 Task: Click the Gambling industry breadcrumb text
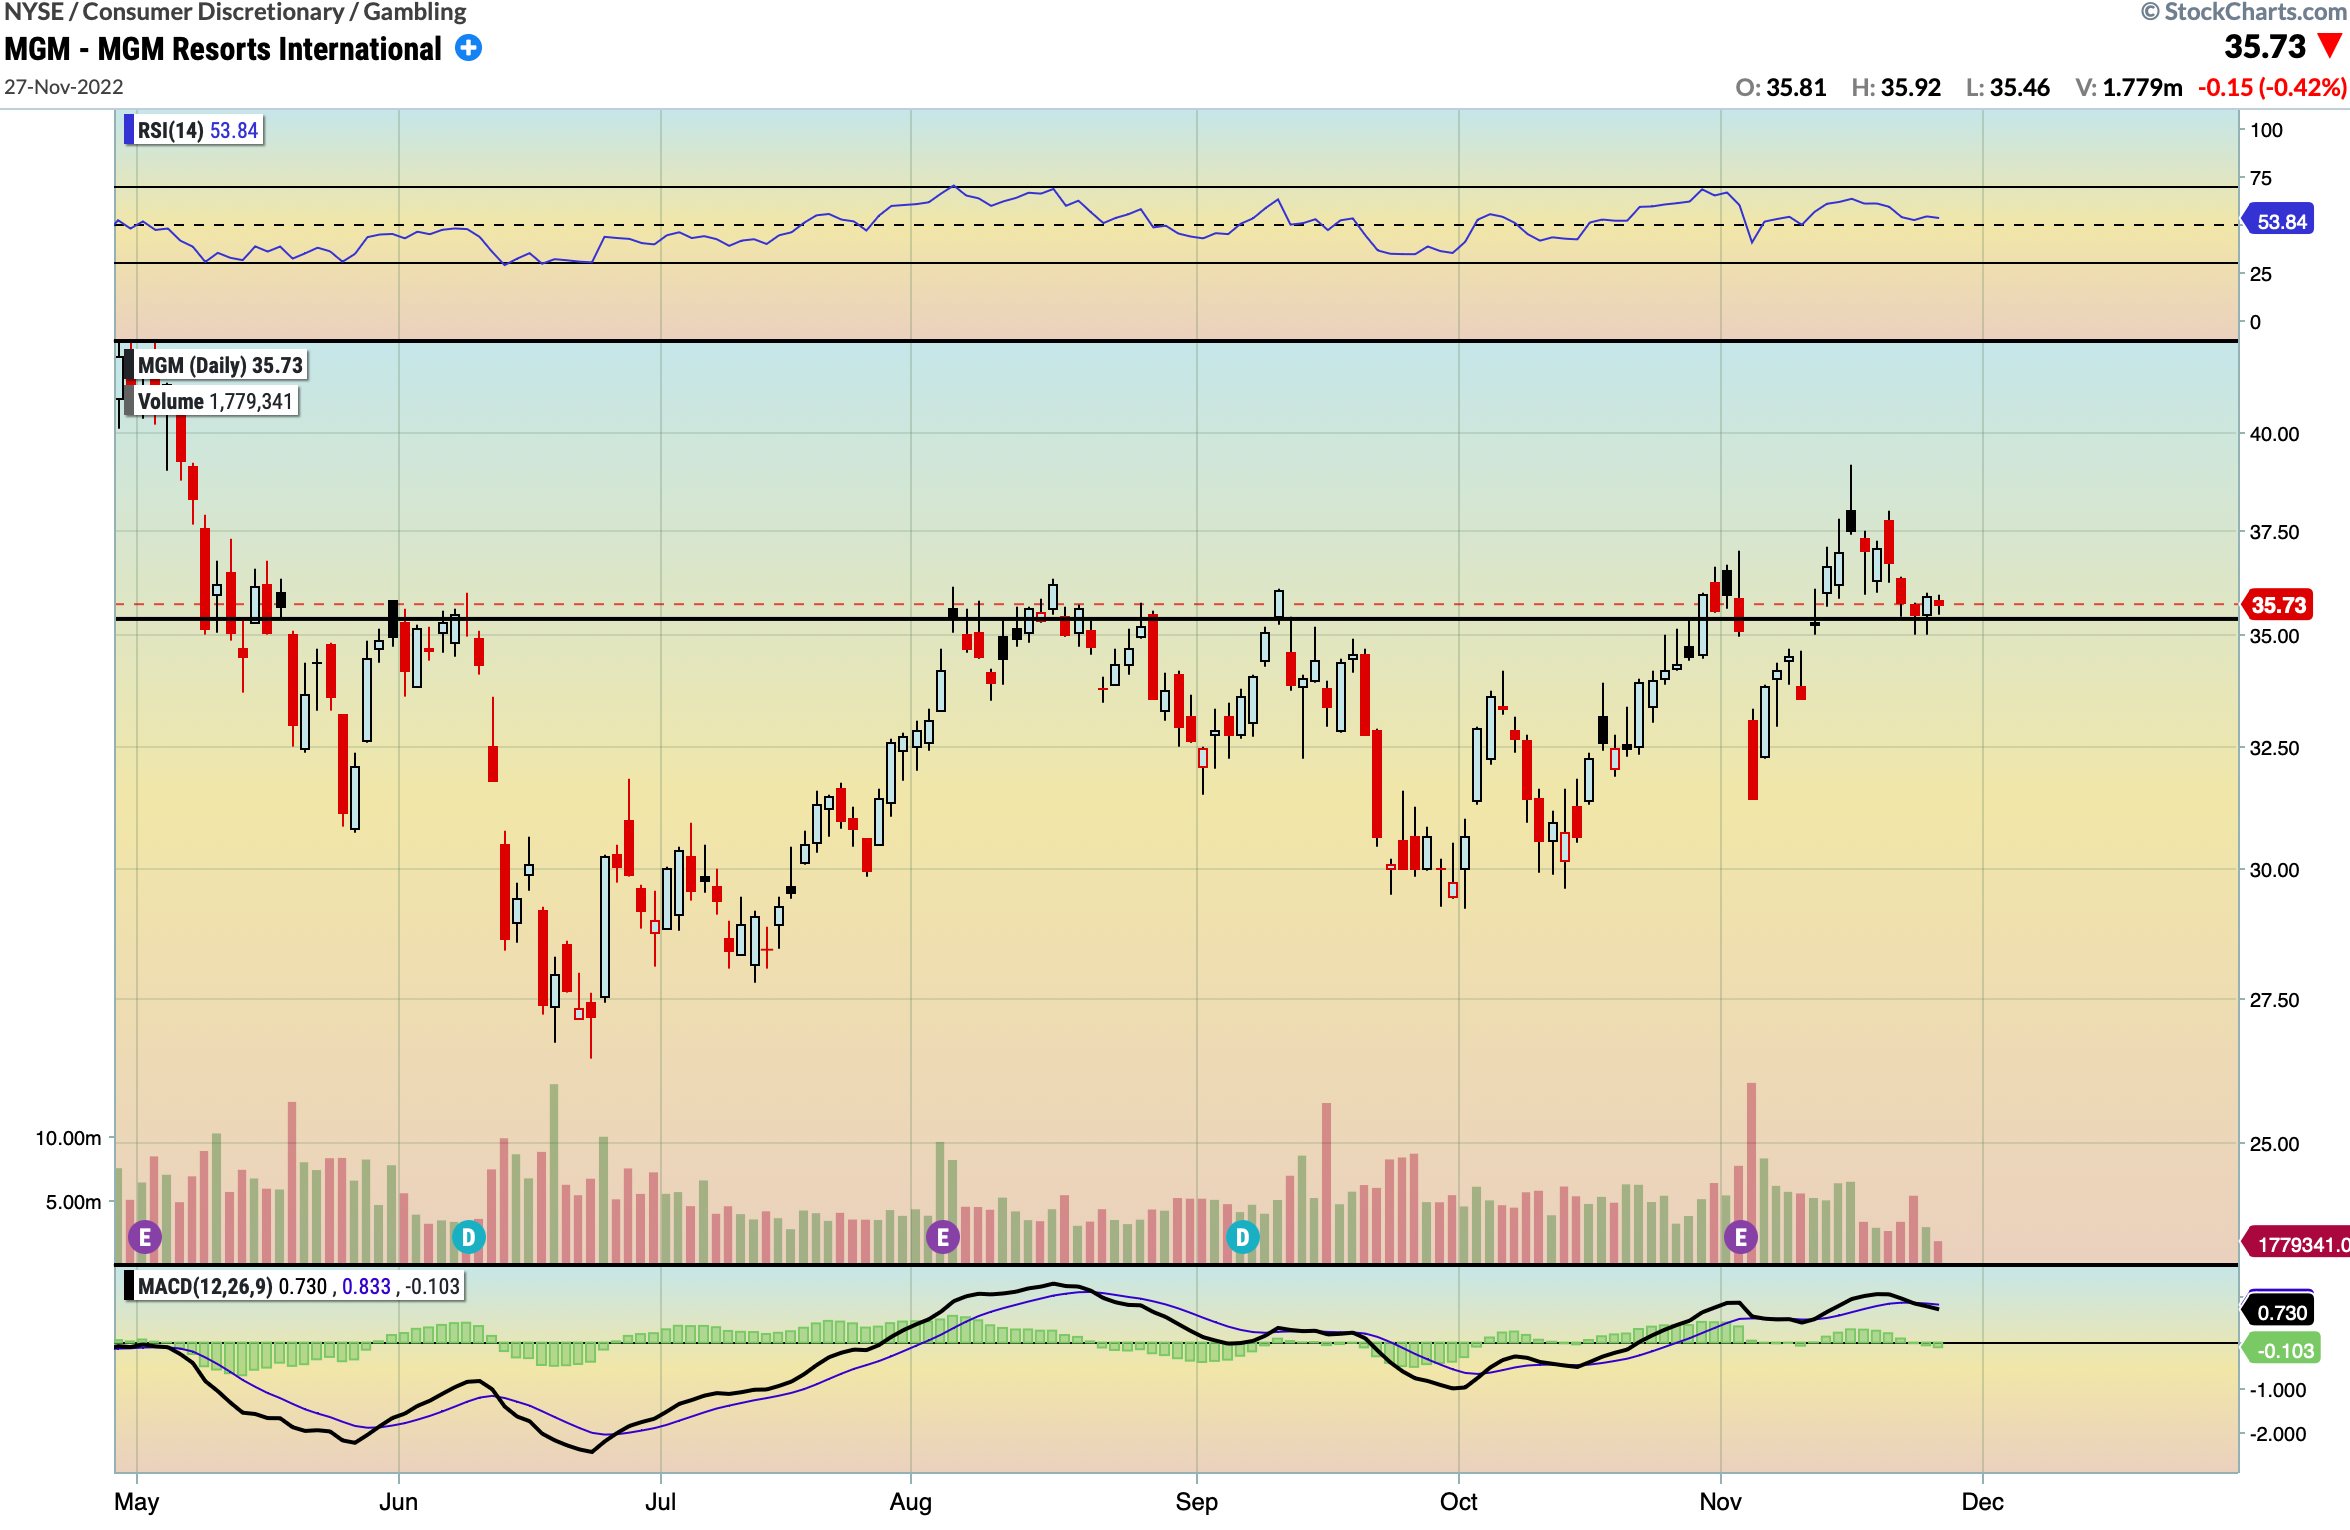414,12
